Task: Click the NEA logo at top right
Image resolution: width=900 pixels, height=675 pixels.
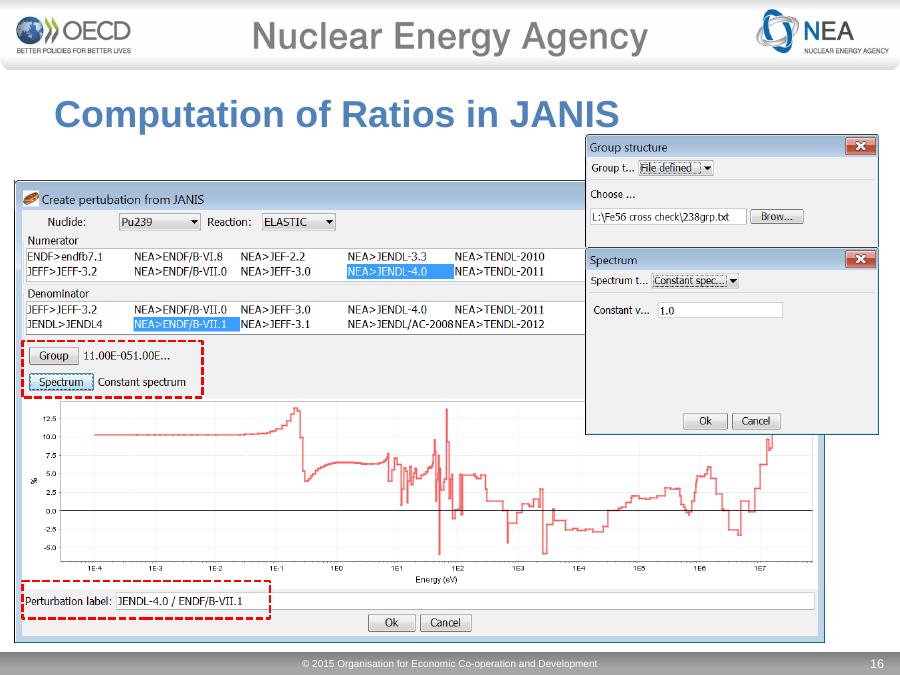Action: 822,36
